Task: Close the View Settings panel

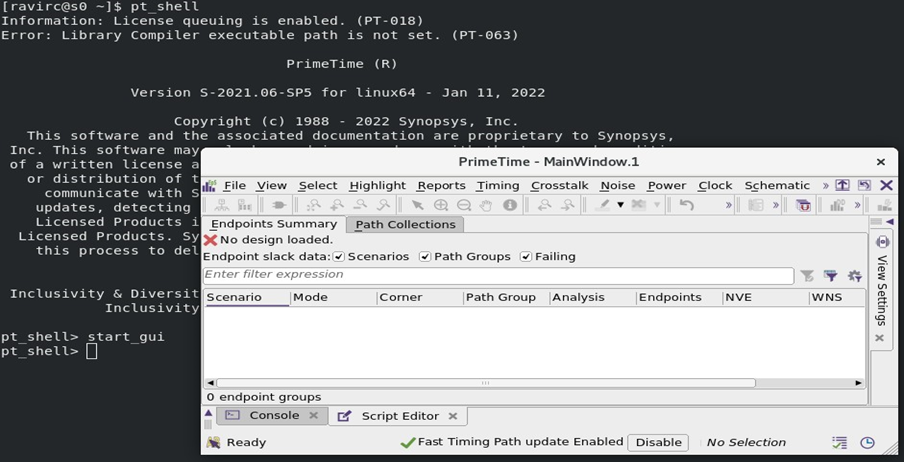Action: pyautogui.click(x=879, y=338)
